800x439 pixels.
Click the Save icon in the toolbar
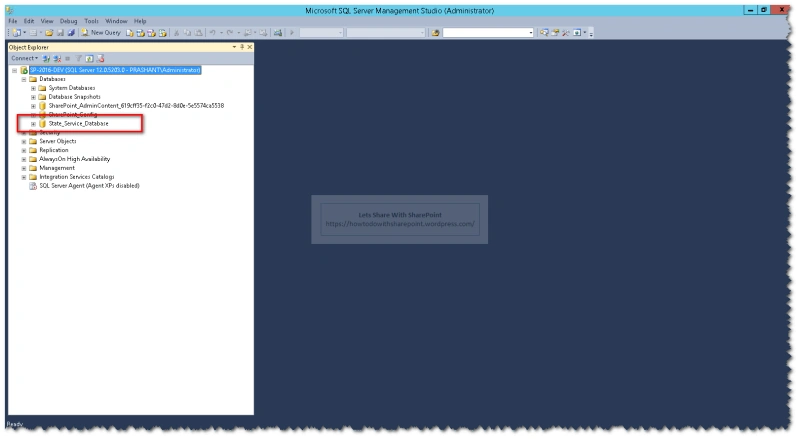60,33
